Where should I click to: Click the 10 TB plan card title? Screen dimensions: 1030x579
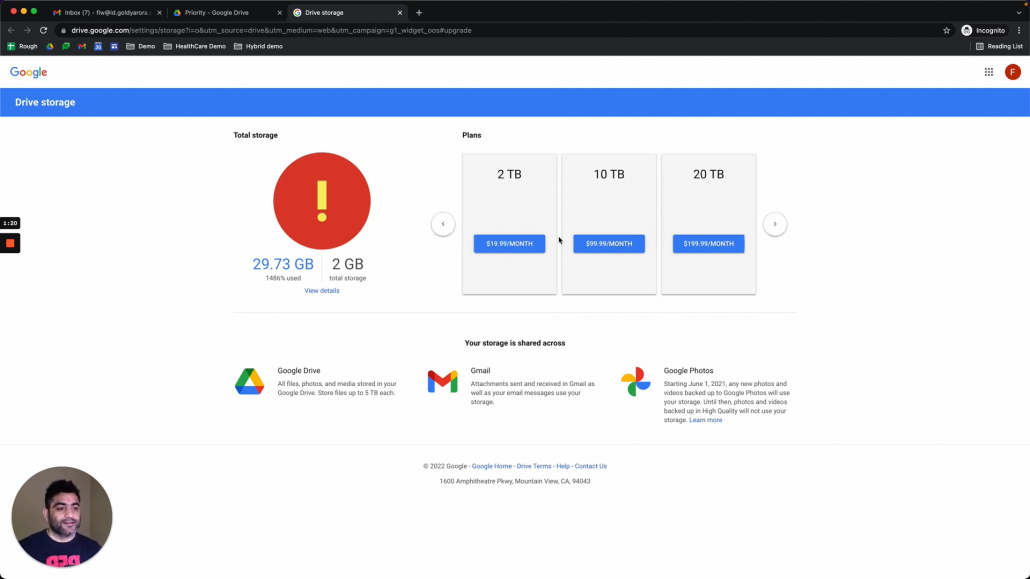click(x=609, y=174)
